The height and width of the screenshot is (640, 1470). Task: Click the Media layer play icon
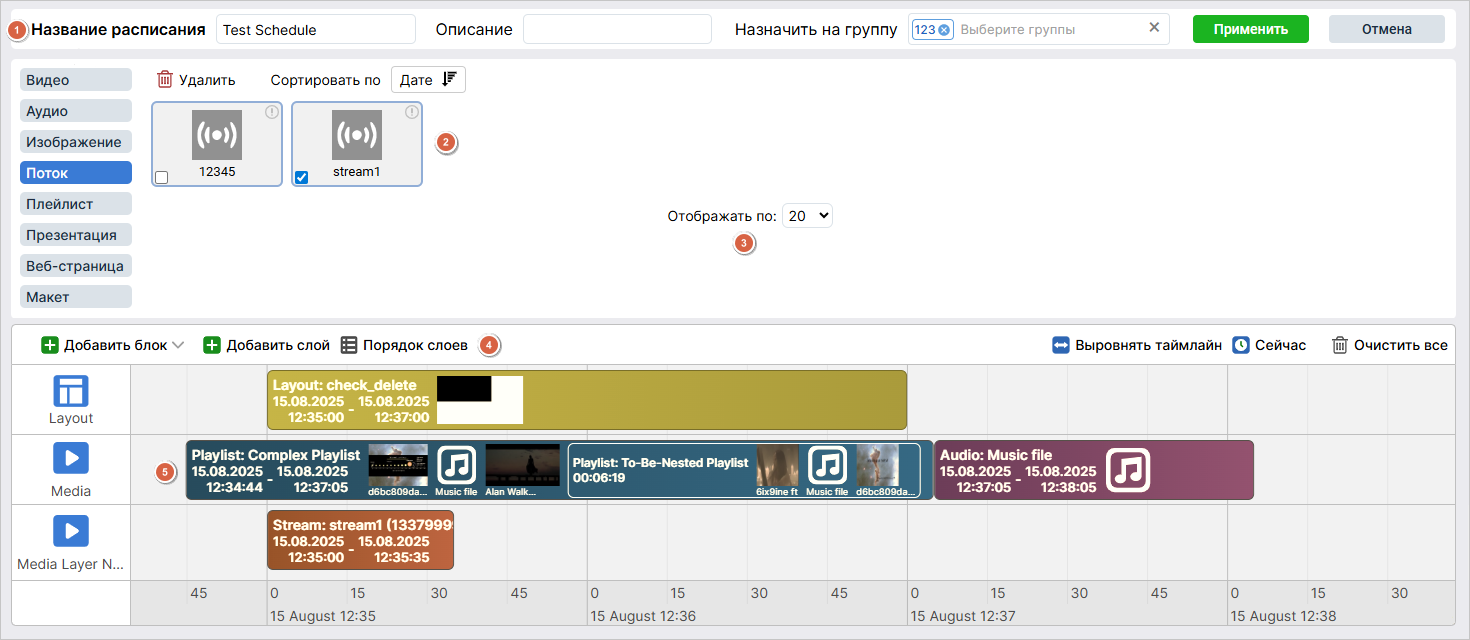(x=71, y=458)
